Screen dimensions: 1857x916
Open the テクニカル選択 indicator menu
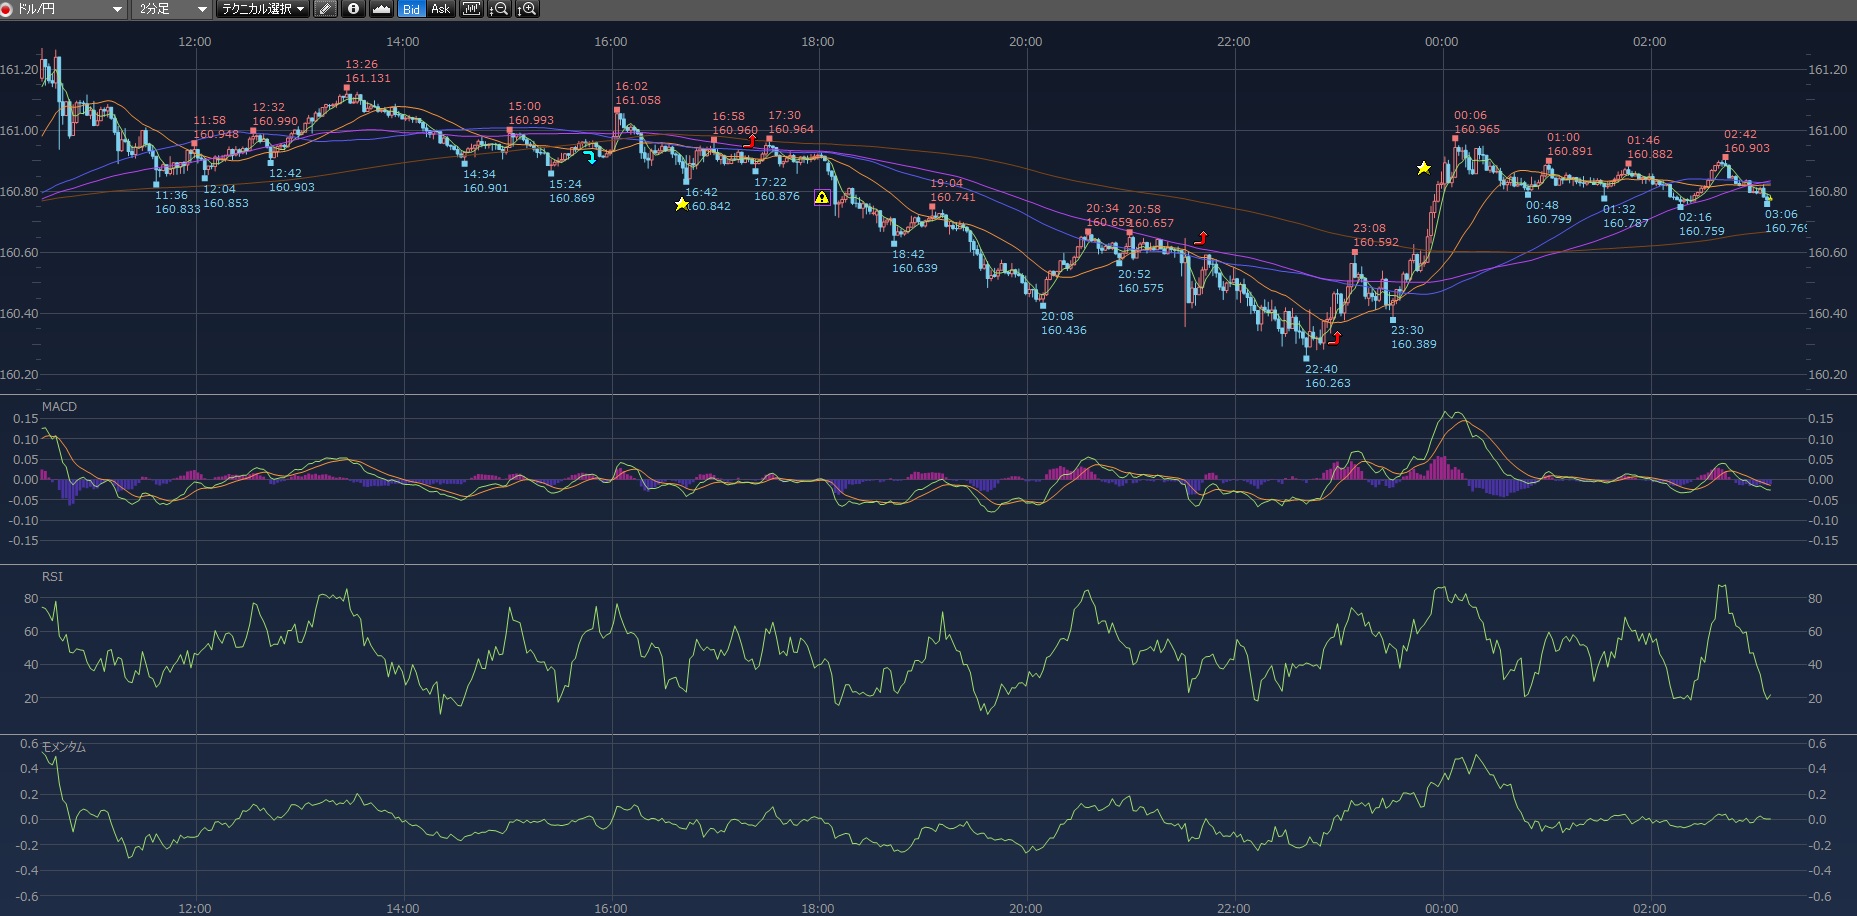pyautogui.click(x=263, y=9)
